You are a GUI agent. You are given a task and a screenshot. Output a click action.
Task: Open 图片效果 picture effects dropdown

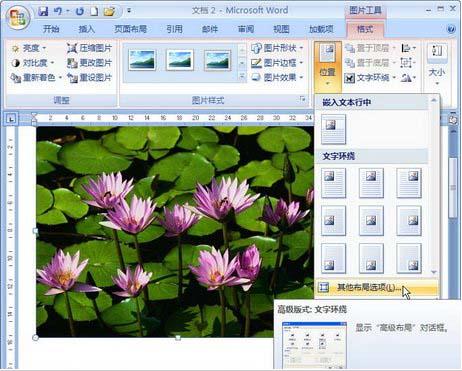pyautogui.click(x=277, y=78)
